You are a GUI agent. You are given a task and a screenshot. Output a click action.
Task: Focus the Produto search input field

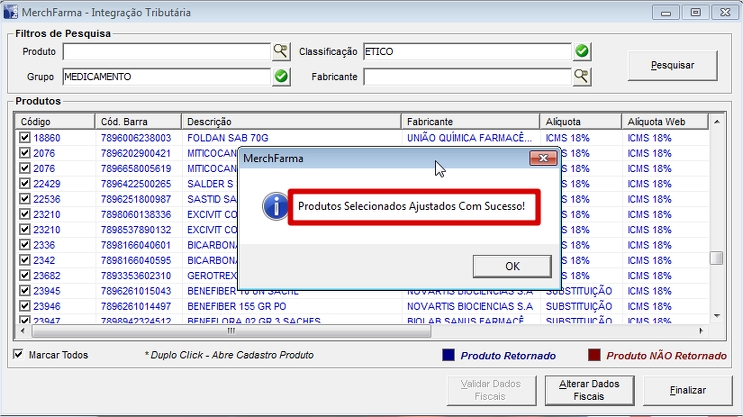pos(166,51)
